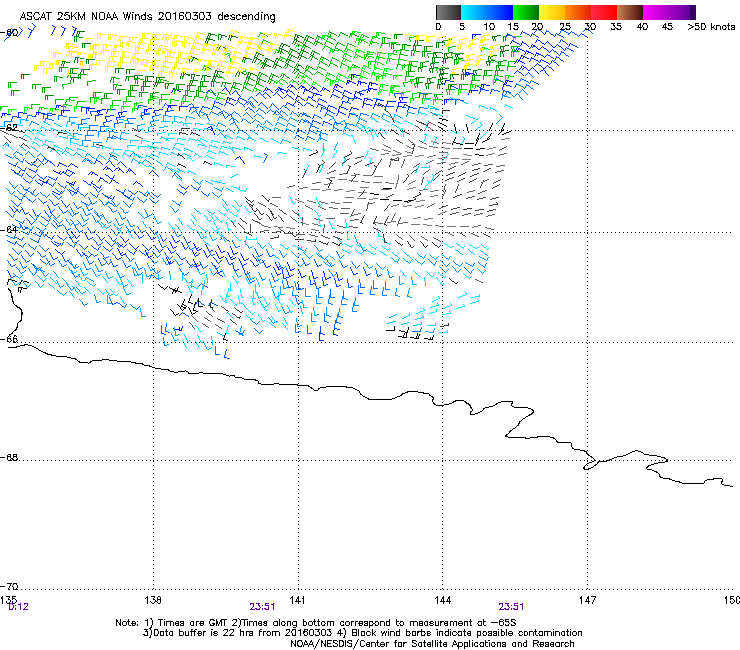
Task: Click the '>50 knots' legend label
Action: (711, 27)
